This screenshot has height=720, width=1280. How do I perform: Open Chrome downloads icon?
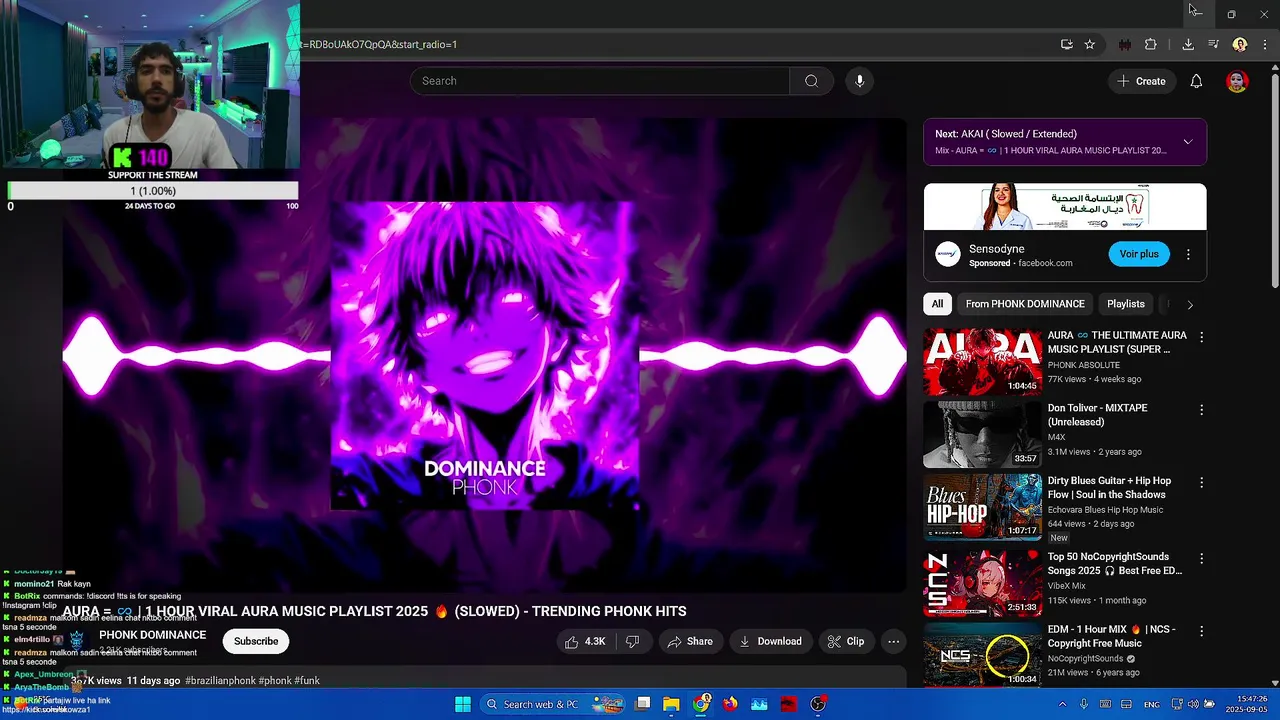click(x=1188, y=44)
